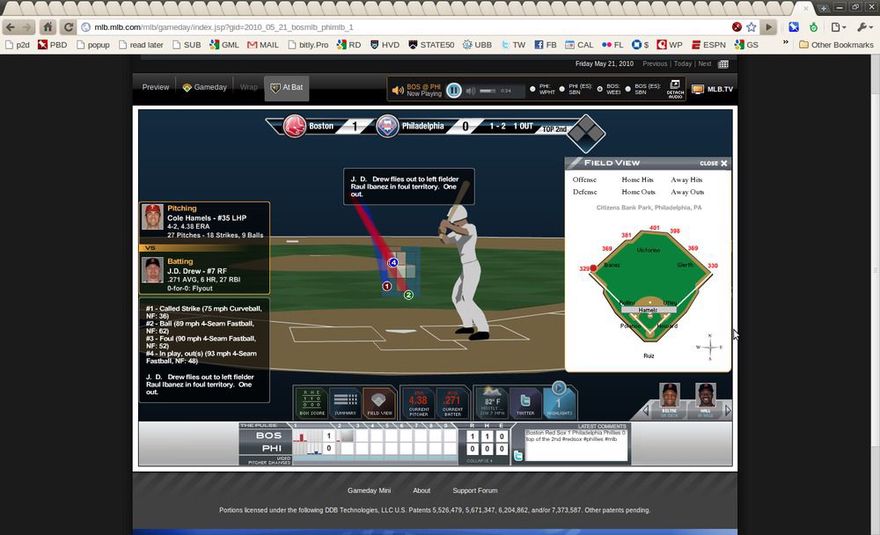Viewport: 880px width, 535px height.
Task: Open the browser wrench settings menu
Action: click(863, 27)
